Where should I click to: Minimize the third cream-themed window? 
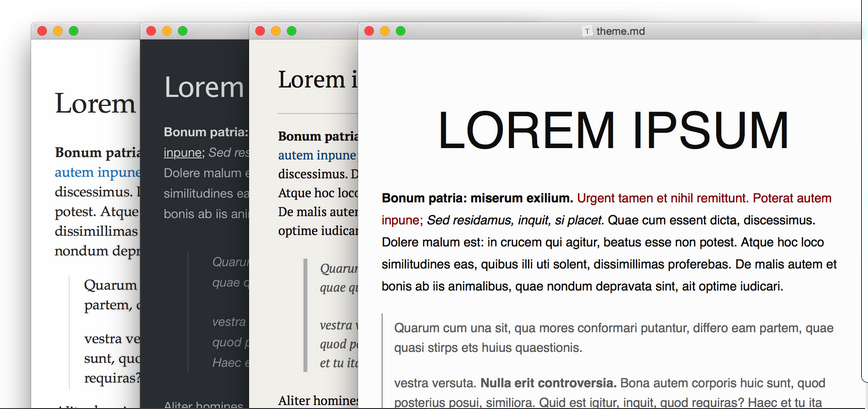pos(276,31)
